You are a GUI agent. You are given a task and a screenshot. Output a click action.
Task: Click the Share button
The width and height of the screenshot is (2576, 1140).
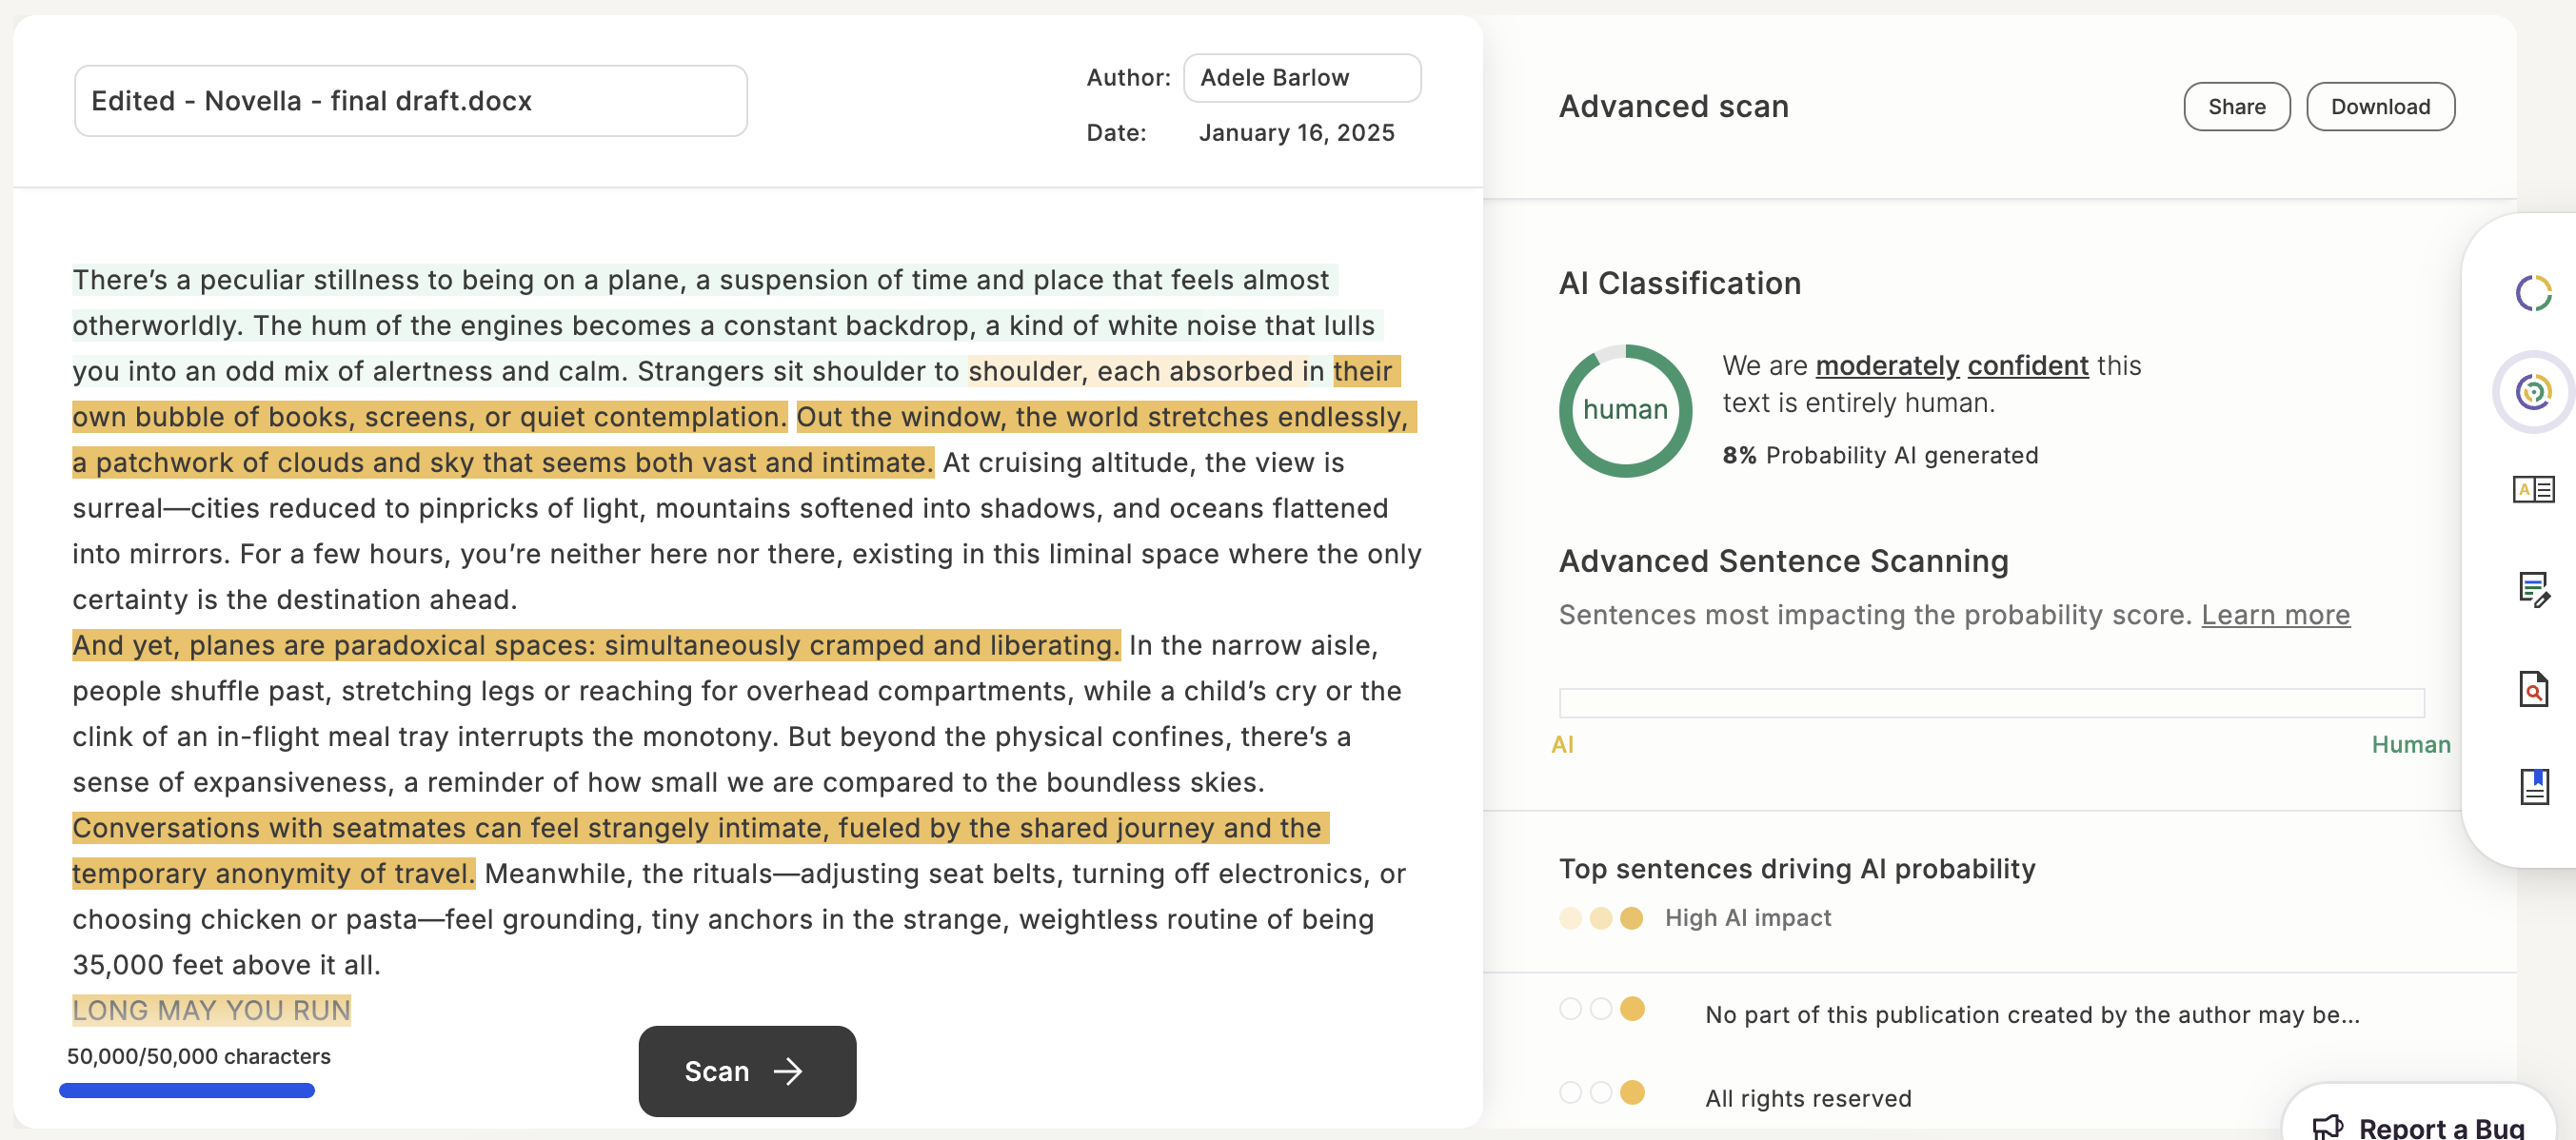(2236, 107)
